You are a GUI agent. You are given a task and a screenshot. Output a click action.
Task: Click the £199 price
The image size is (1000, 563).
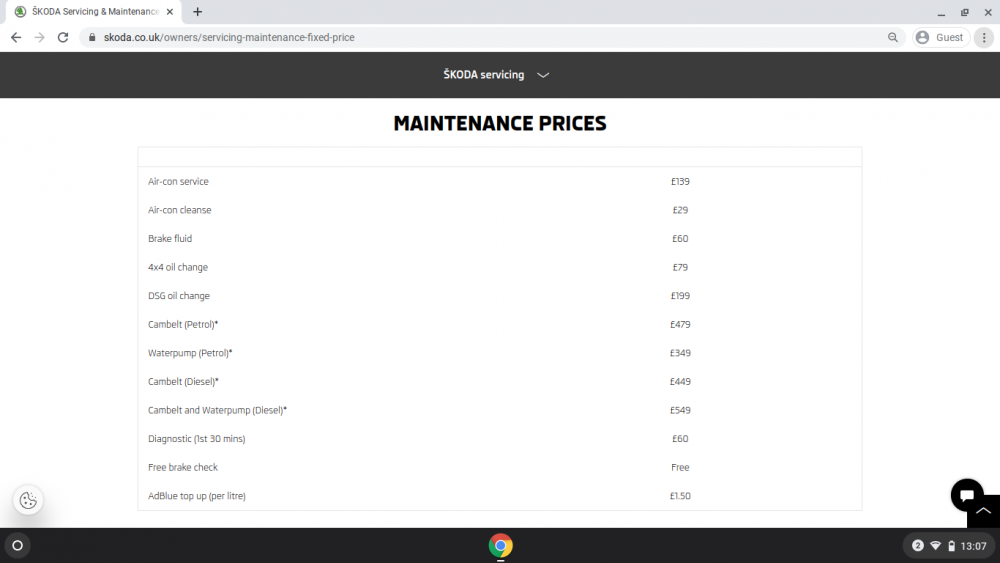tap(680, 296)
